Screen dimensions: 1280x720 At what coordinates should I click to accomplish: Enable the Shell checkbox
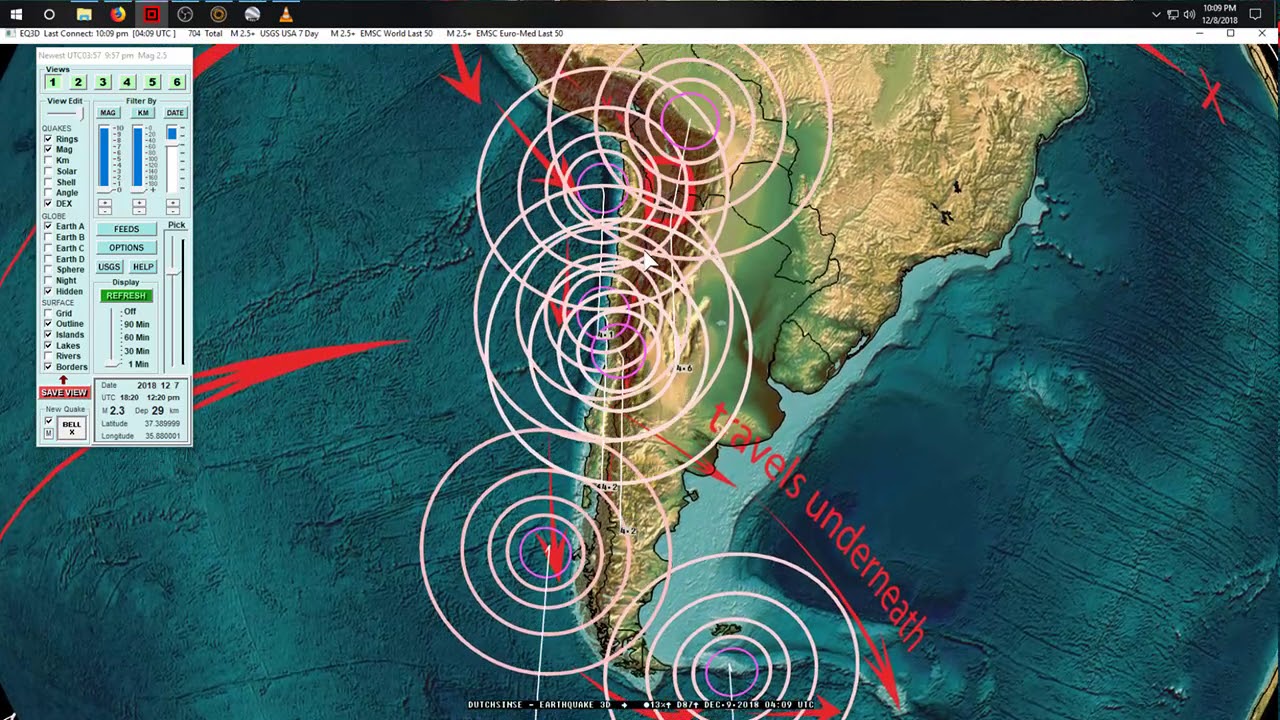point(48,182)
